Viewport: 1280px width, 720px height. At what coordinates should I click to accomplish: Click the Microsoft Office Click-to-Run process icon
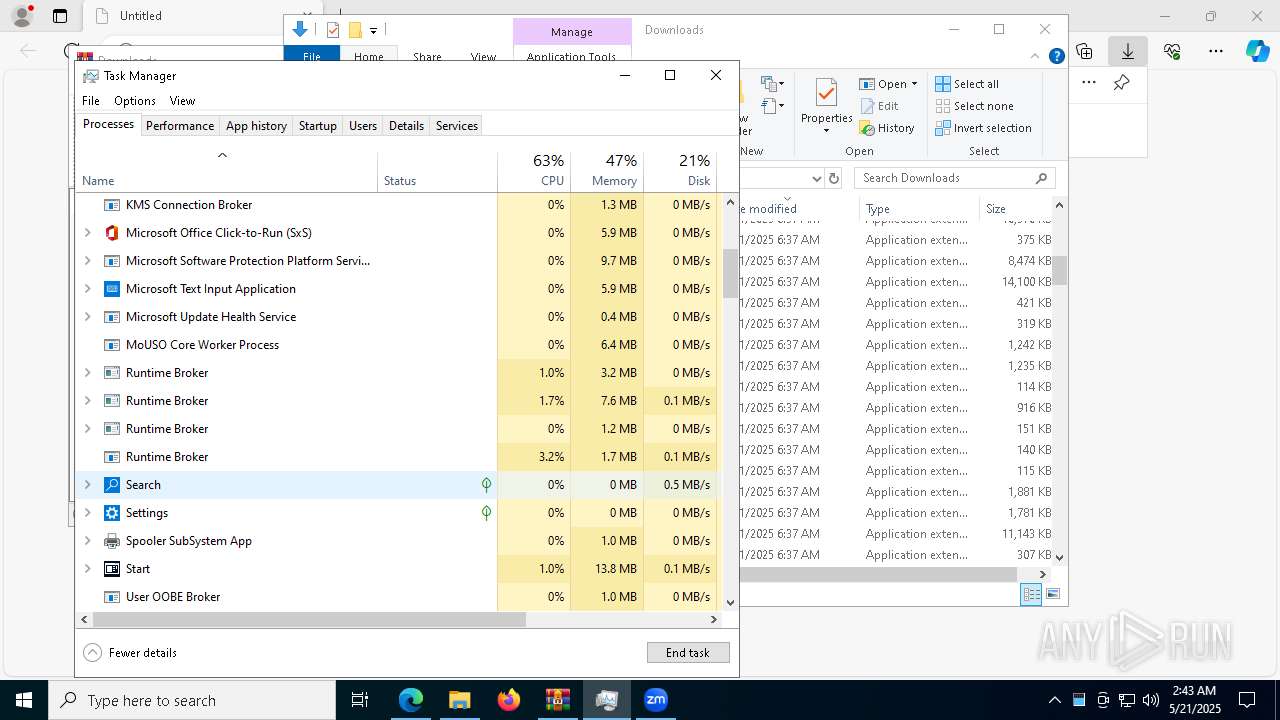tap(112, 233)
